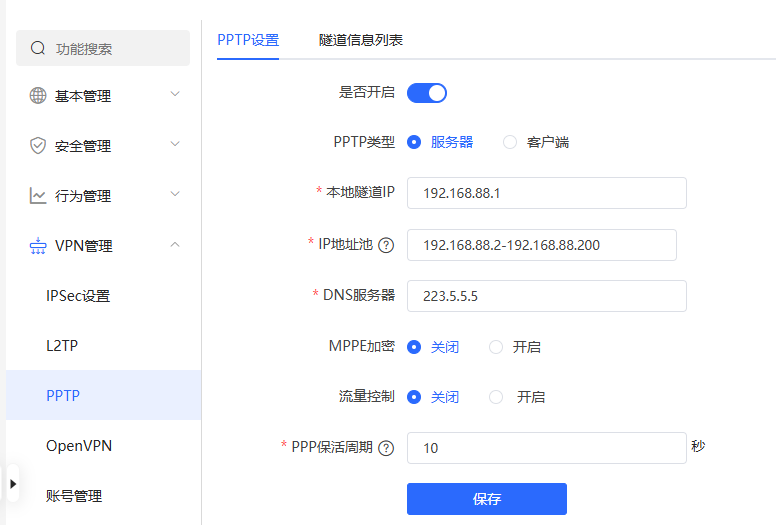Collapse the VPN管理 chevron
This screenshot has height=525, width=776.
(x=175, y=244)
